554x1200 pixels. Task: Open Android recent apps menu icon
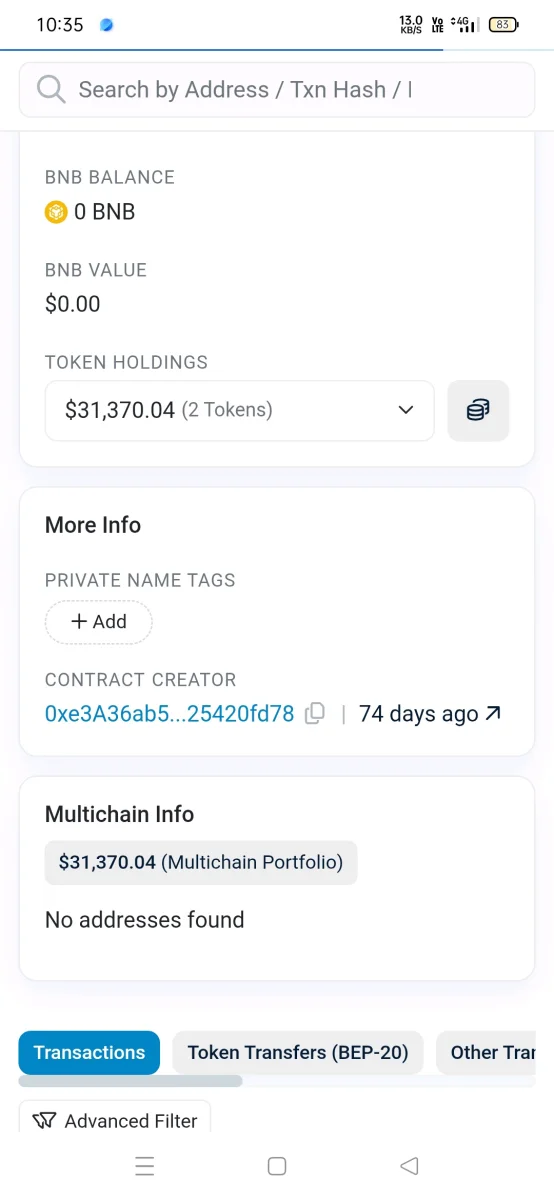coord(145,1166)
